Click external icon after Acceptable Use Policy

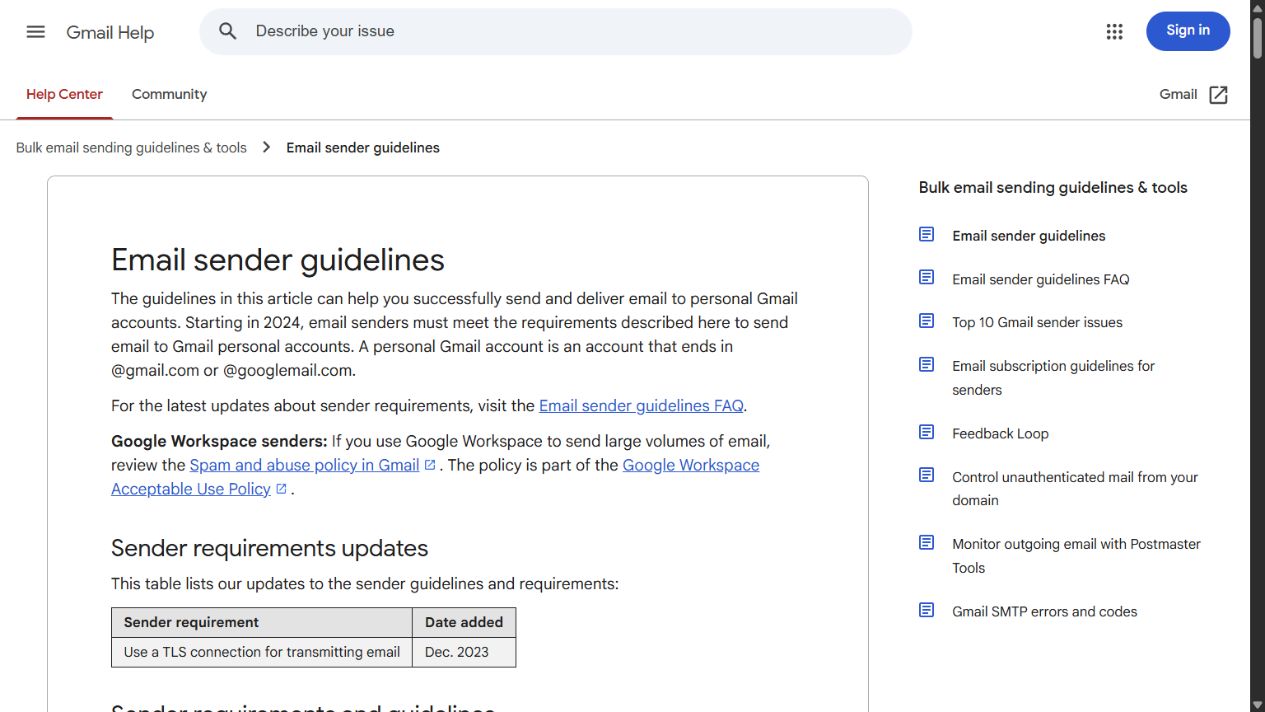coord(281,489)
